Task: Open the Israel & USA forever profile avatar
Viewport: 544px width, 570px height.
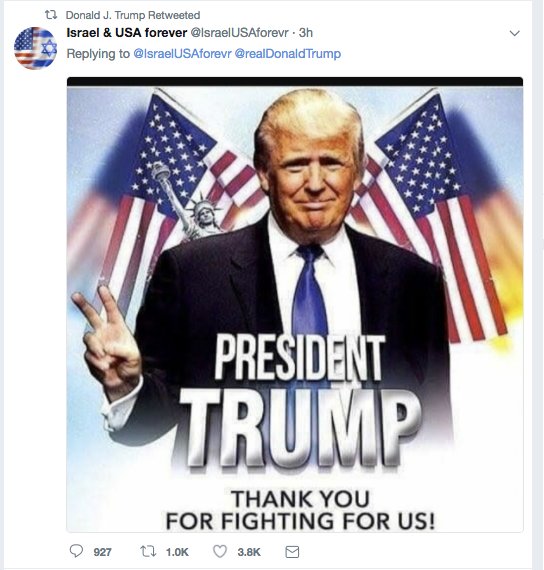Action: click(35, 48)
